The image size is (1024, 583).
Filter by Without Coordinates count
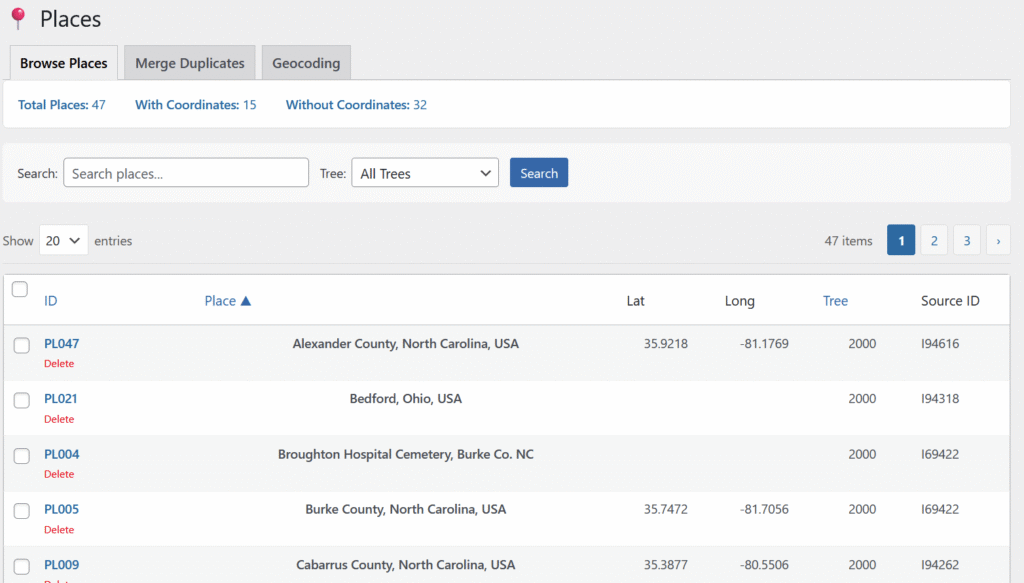[356, 105]
